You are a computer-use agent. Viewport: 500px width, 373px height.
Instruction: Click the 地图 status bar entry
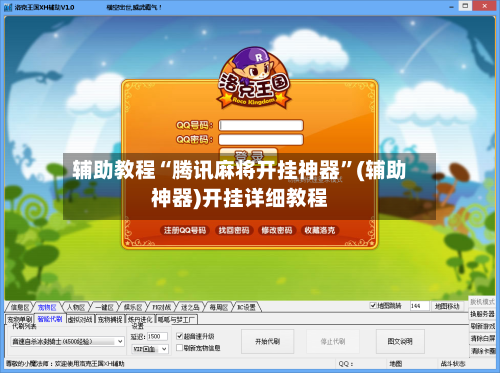pyautogui.click(x=396, y=364)
